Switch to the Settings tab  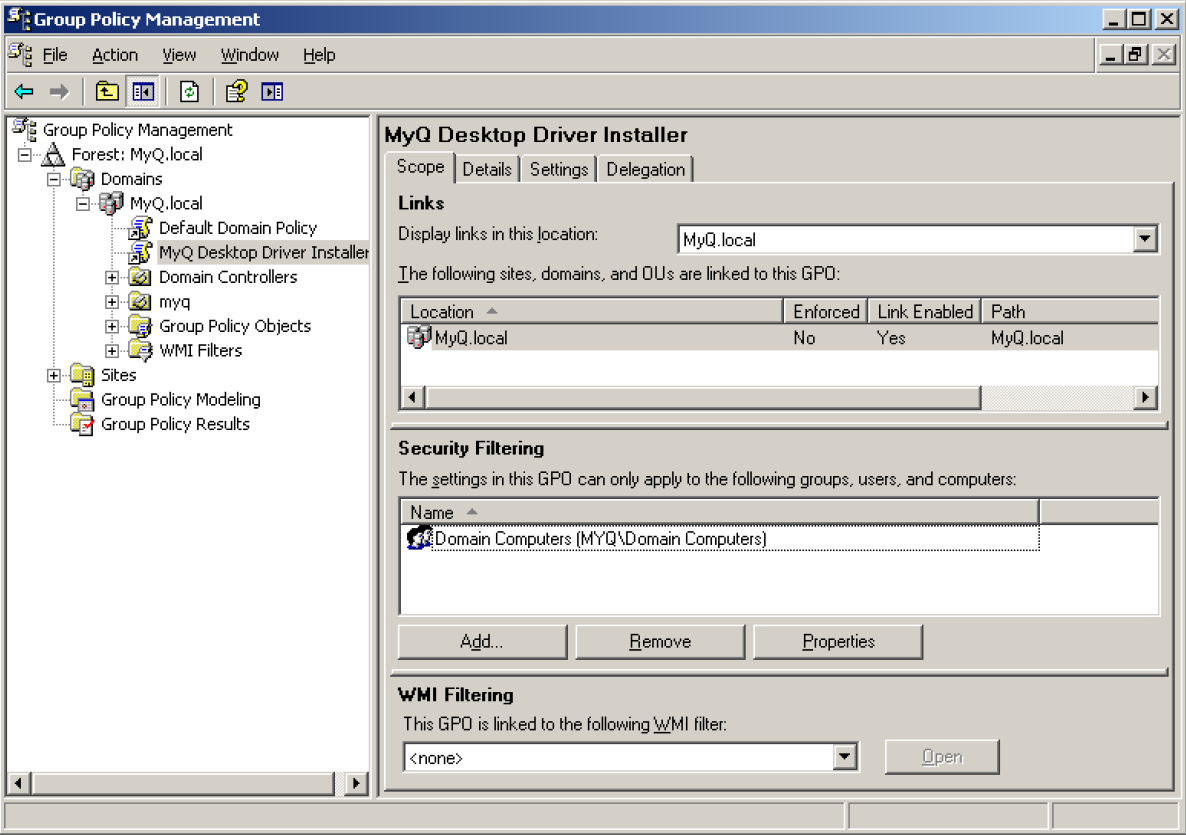click(558, 169)
